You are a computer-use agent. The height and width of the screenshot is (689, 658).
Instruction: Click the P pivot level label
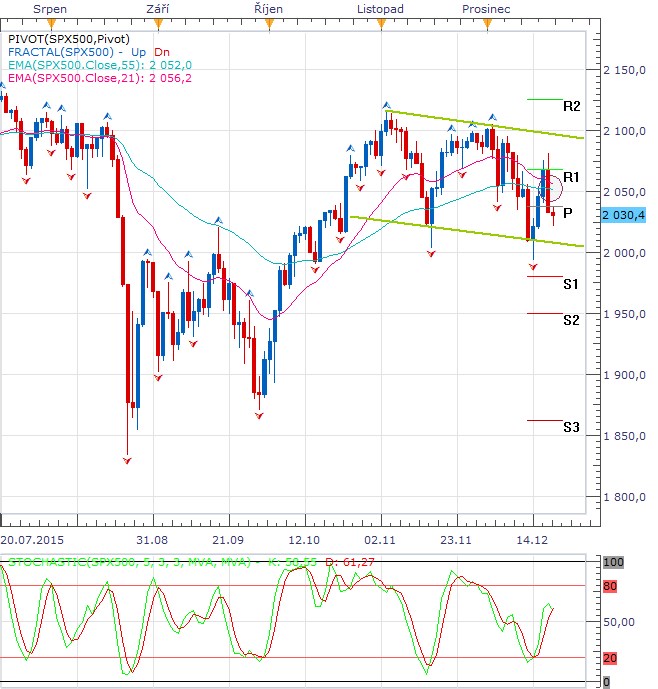coord(567,213)
